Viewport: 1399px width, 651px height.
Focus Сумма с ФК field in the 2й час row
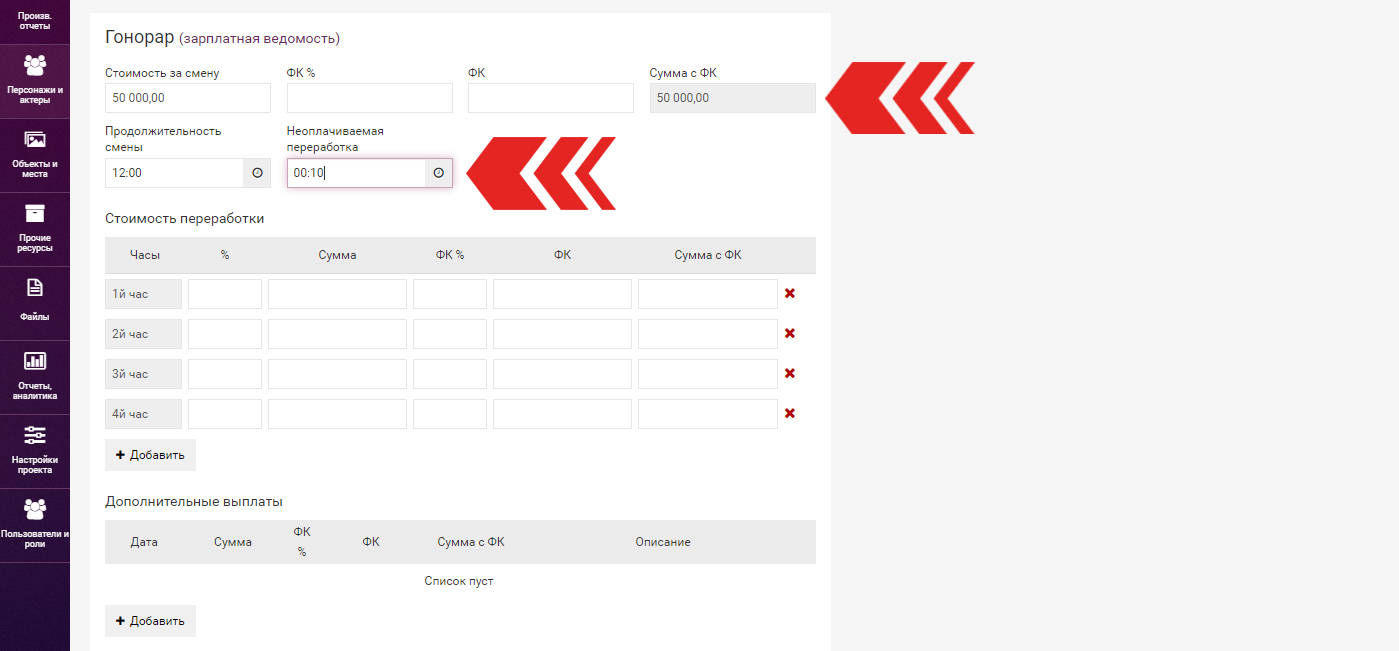point(708,334)
